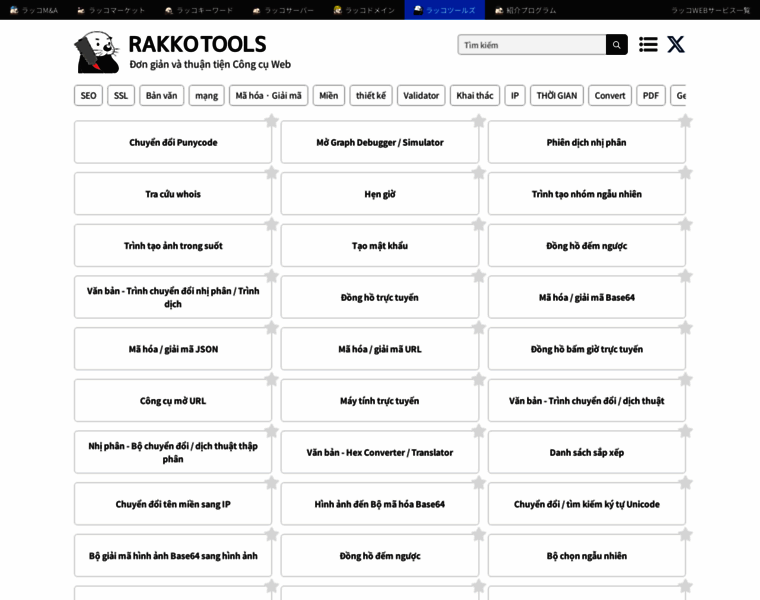This screenshot has width=760, height=600.
Task: Star the Tạo mật khẩu tool
Action: point(478,224)
